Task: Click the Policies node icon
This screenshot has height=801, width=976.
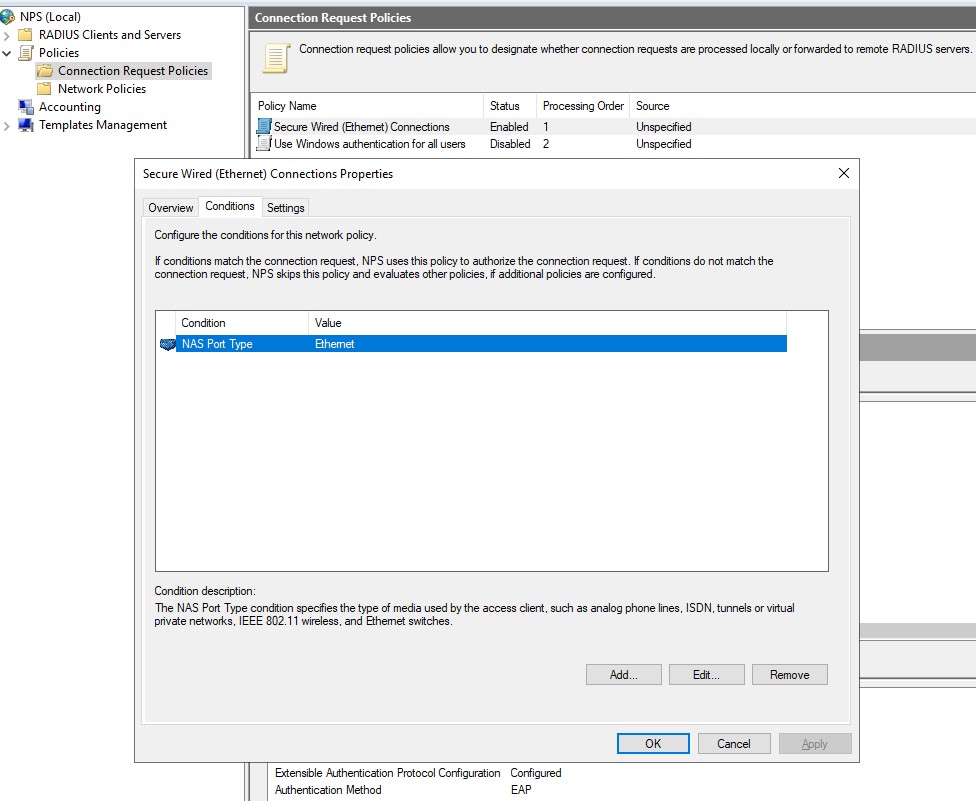Action: coord(26,53)
